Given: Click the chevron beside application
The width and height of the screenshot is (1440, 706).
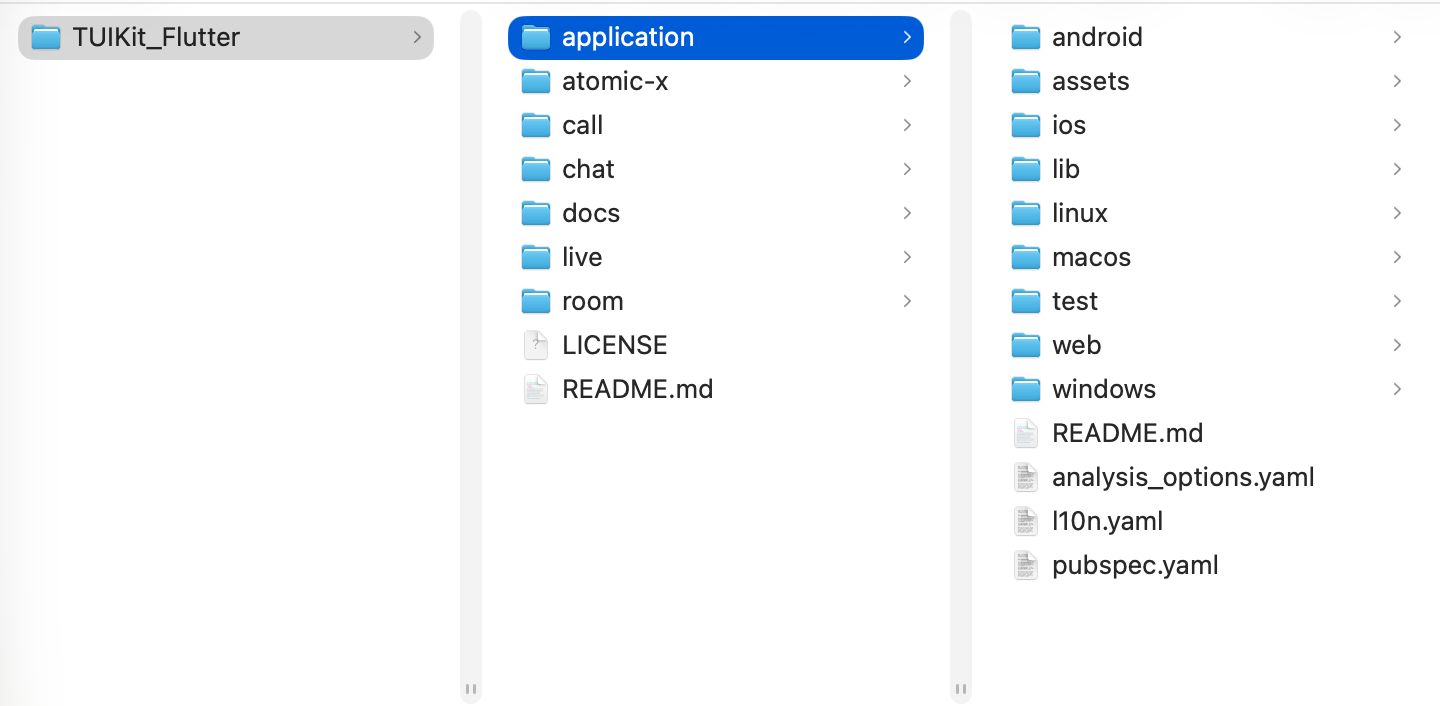Looking at the screenshot, I should [907, 38].
